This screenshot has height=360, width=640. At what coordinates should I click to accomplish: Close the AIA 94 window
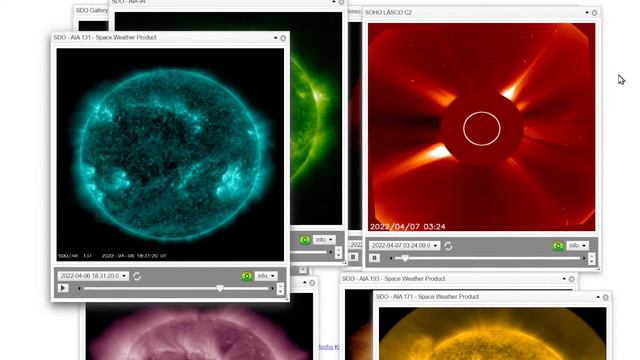(341, 2)
